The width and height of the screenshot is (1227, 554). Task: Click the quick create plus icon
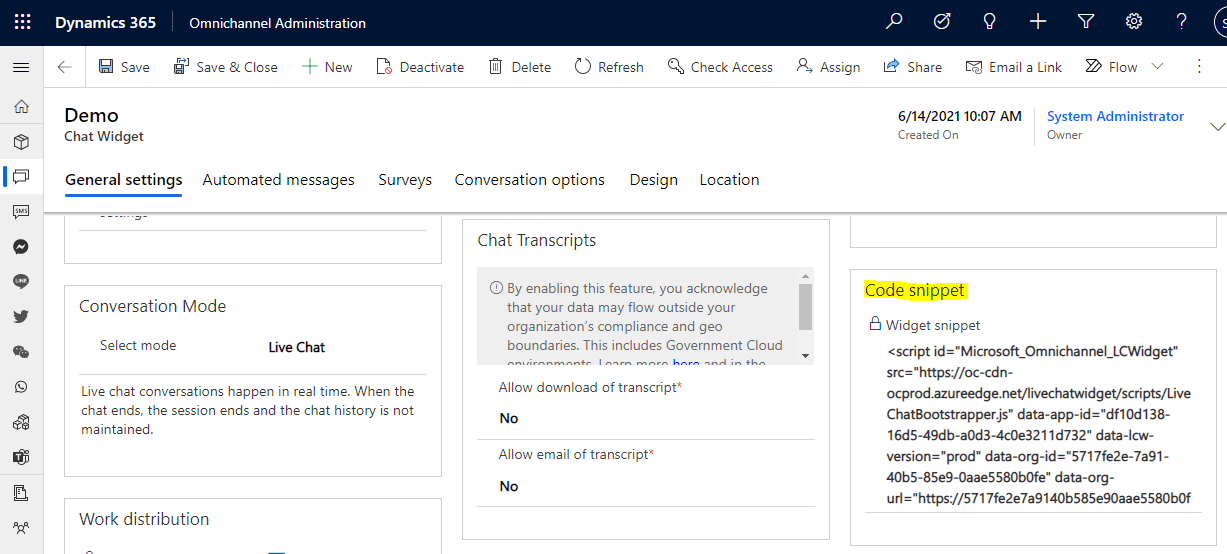click(x=1038, y=22)
